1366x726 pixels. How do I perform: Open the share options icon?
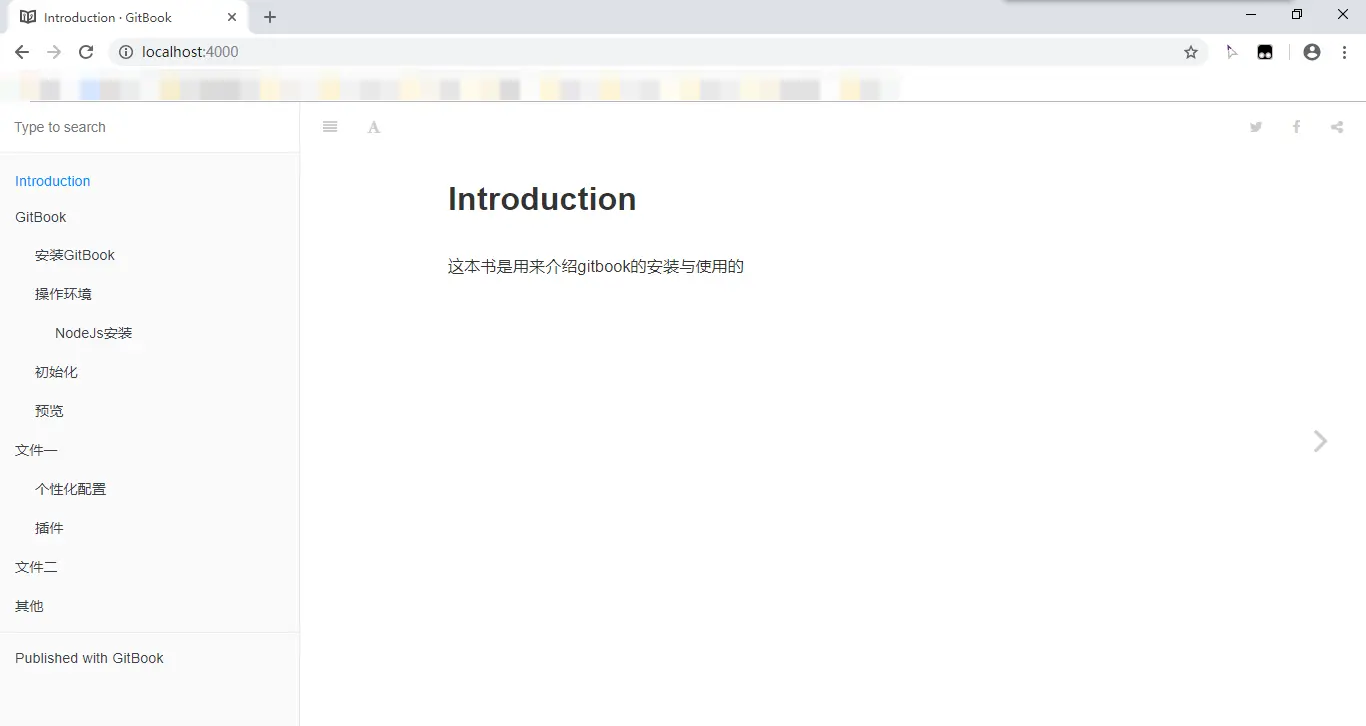coord(1337,127)
